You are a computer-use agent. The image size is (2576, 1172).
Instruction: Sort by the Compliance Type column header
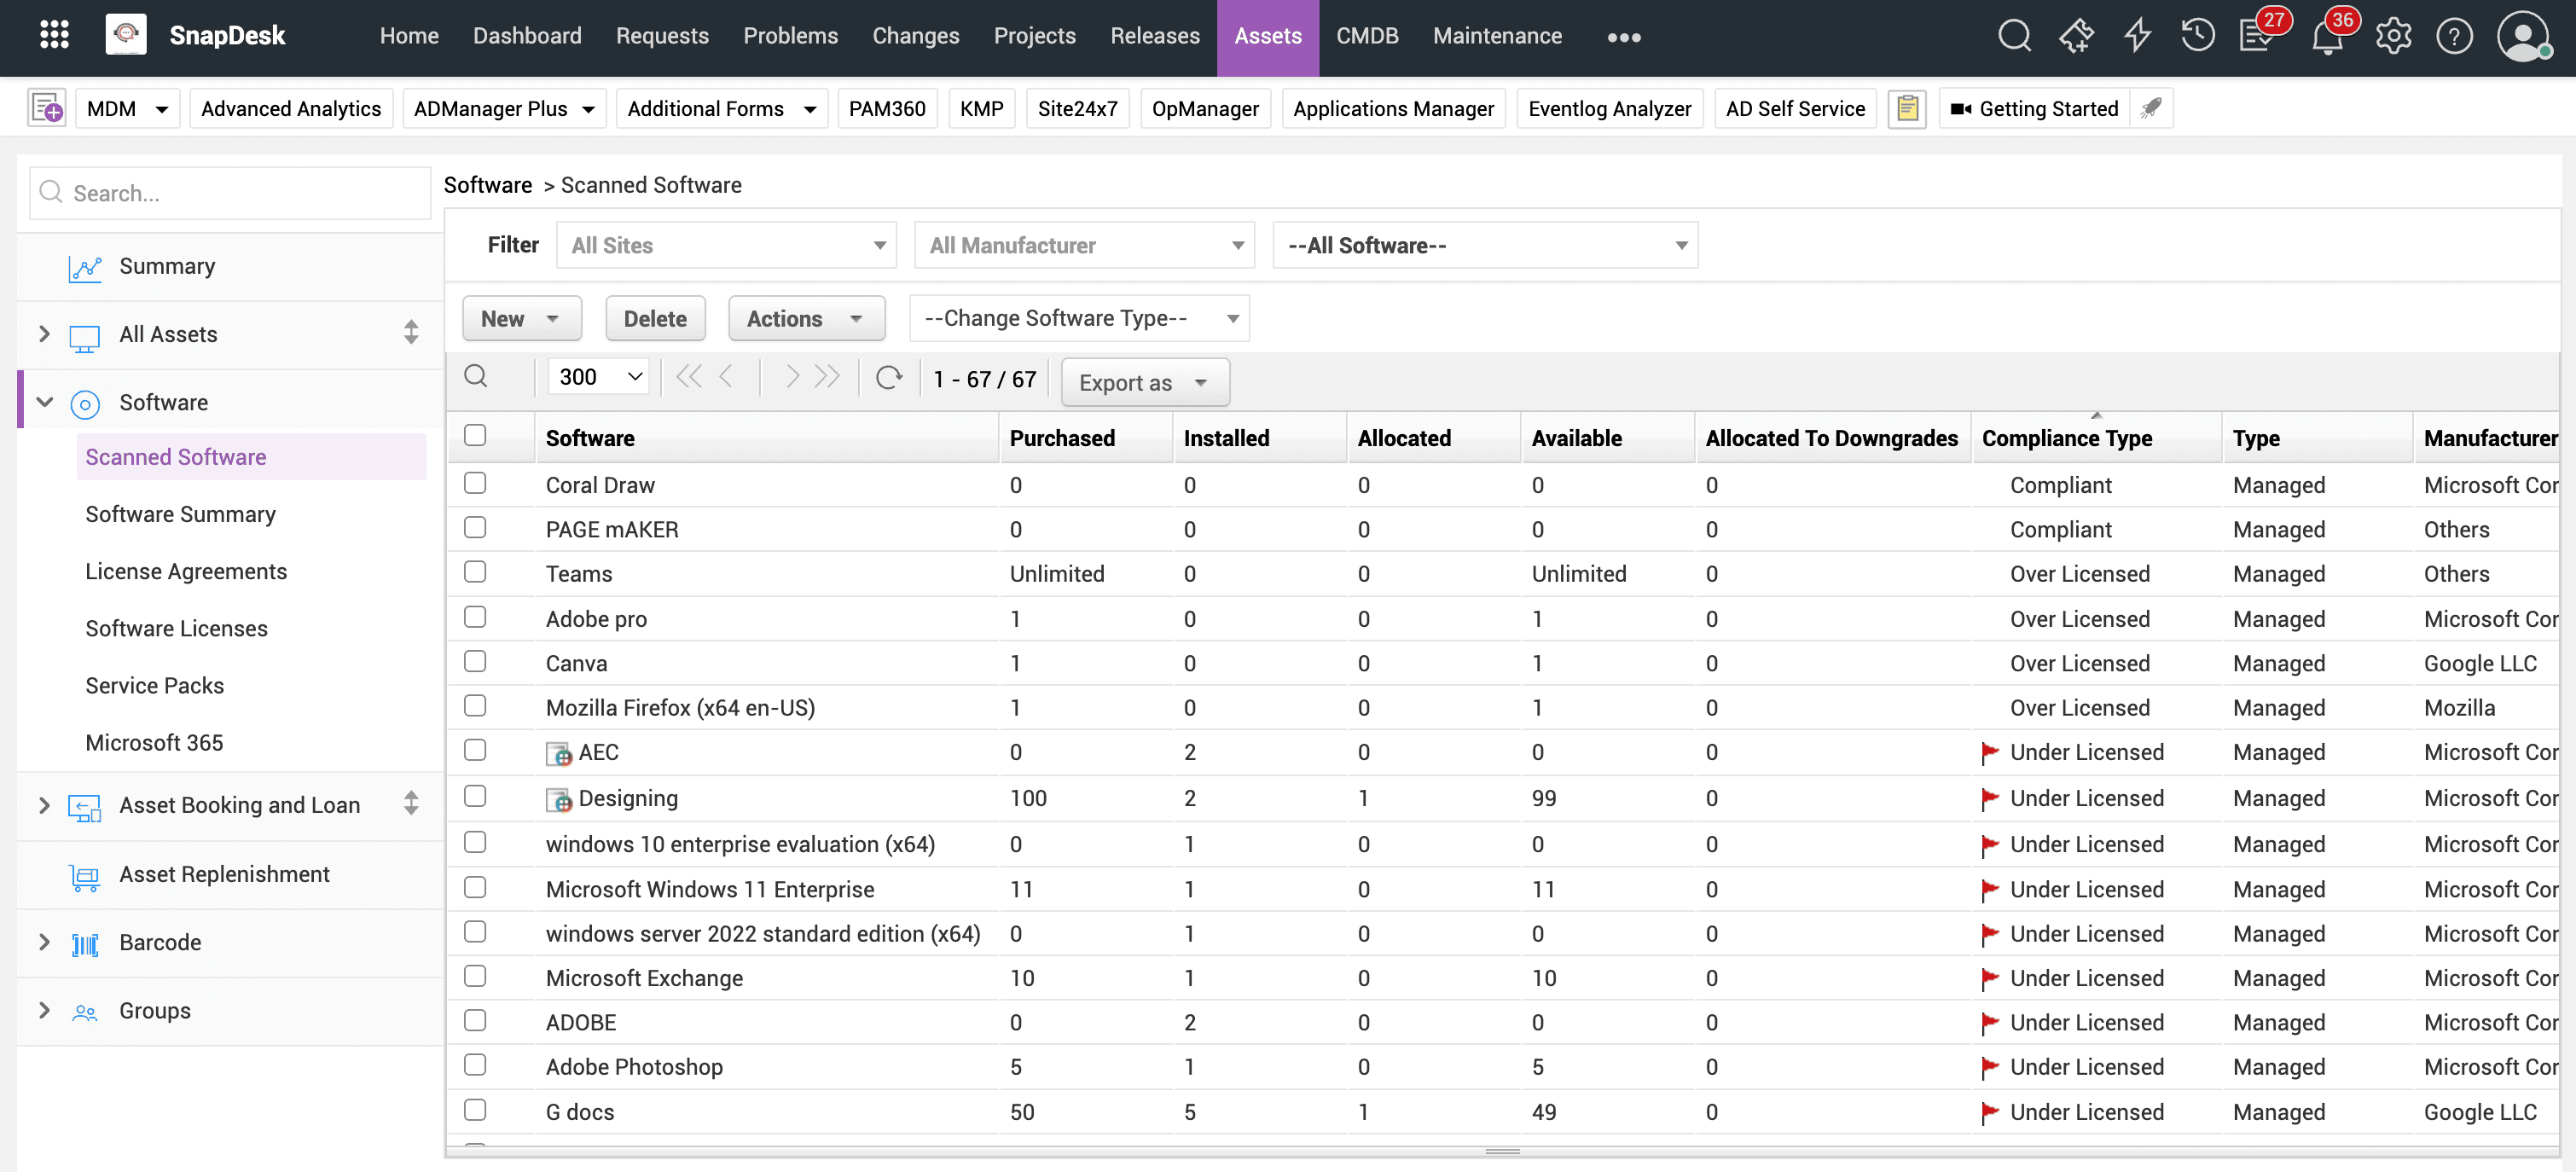coord(2066,438)
